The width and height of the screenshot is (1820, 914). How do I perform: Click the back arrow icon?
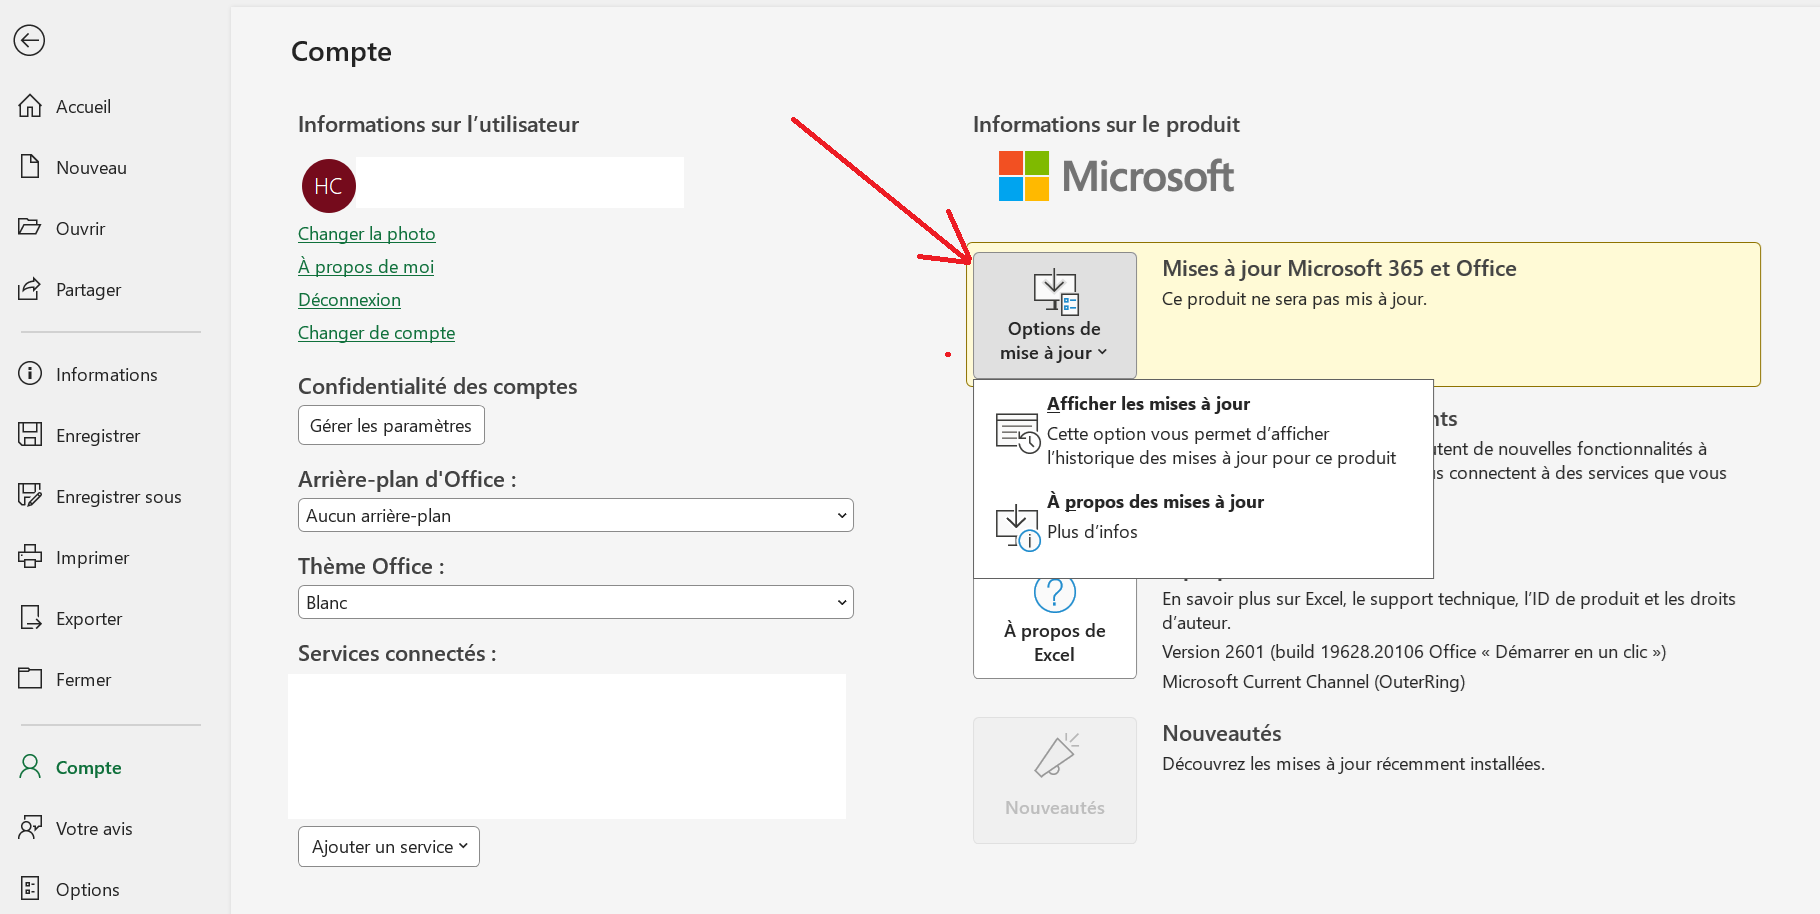point(29,40)
